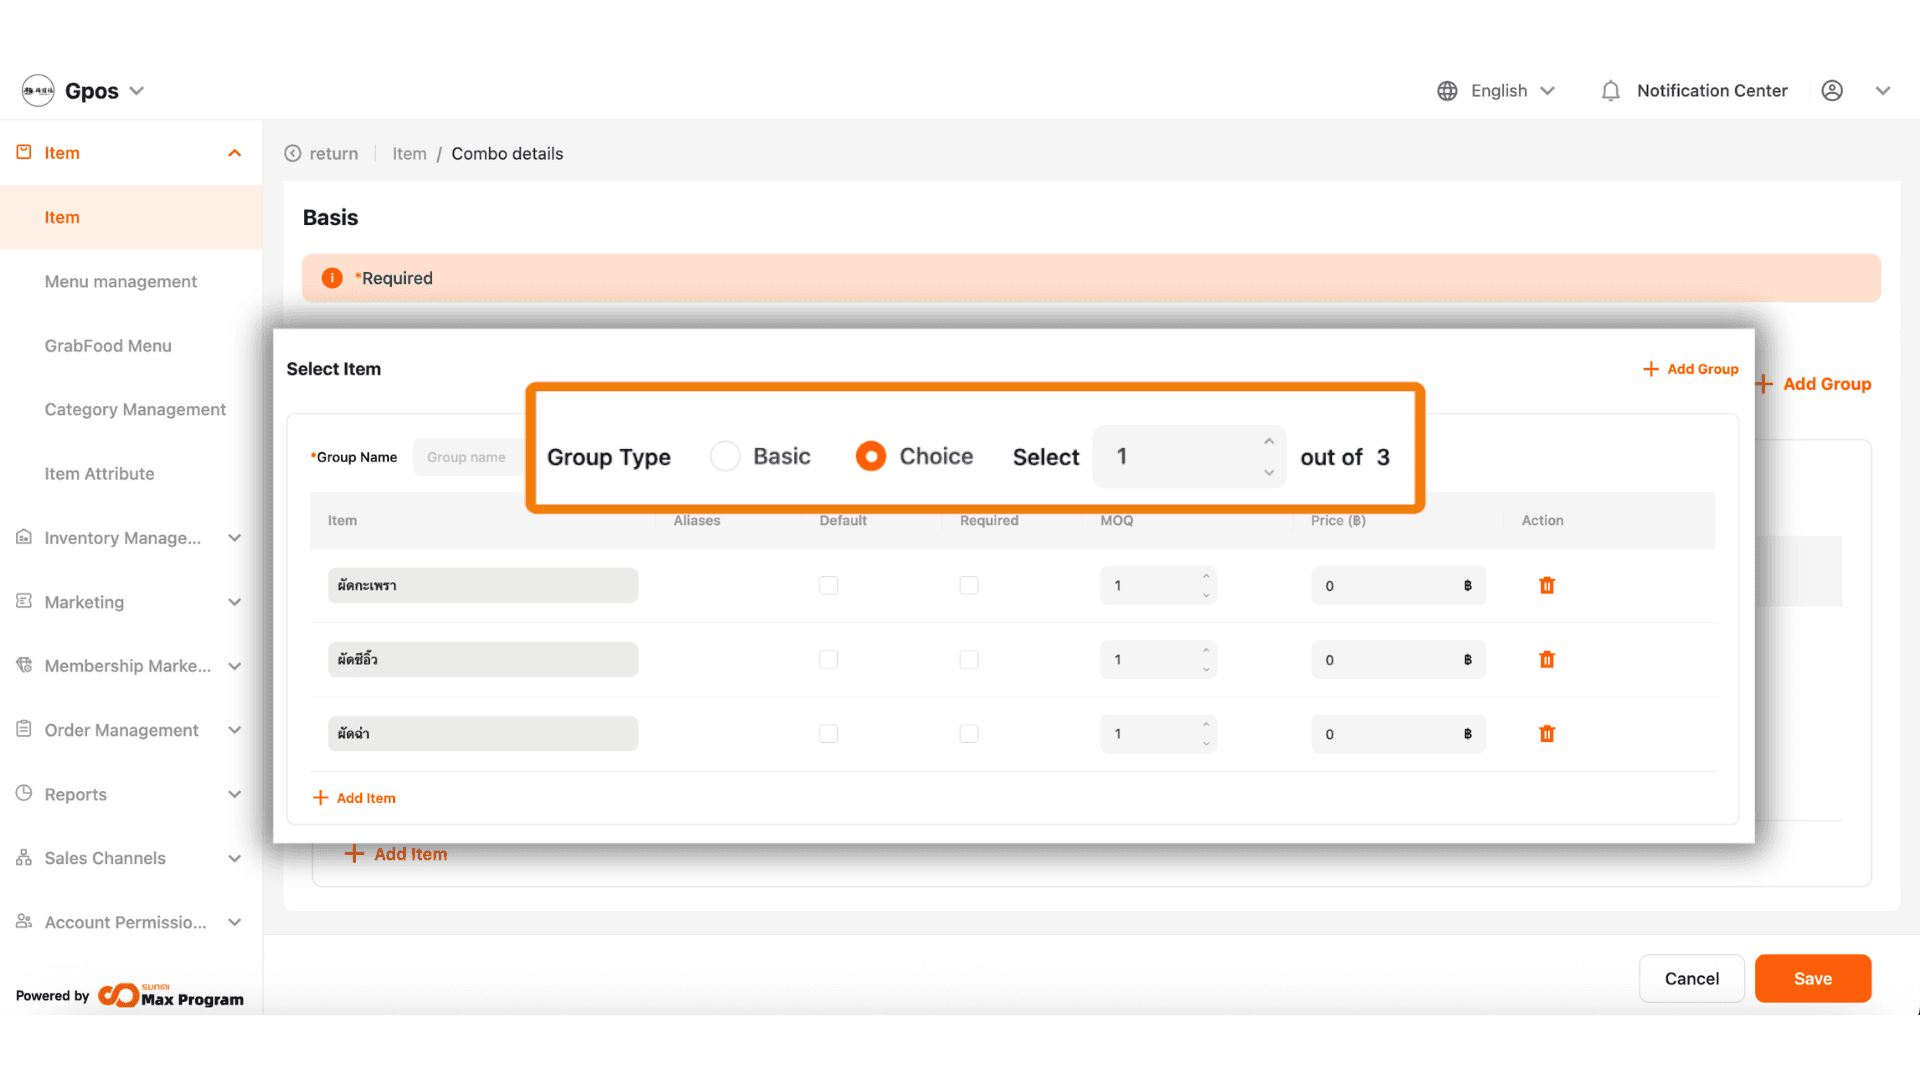1920x1080 pixels.
Task: Go to Category Management page
Action: coord(135,410)
